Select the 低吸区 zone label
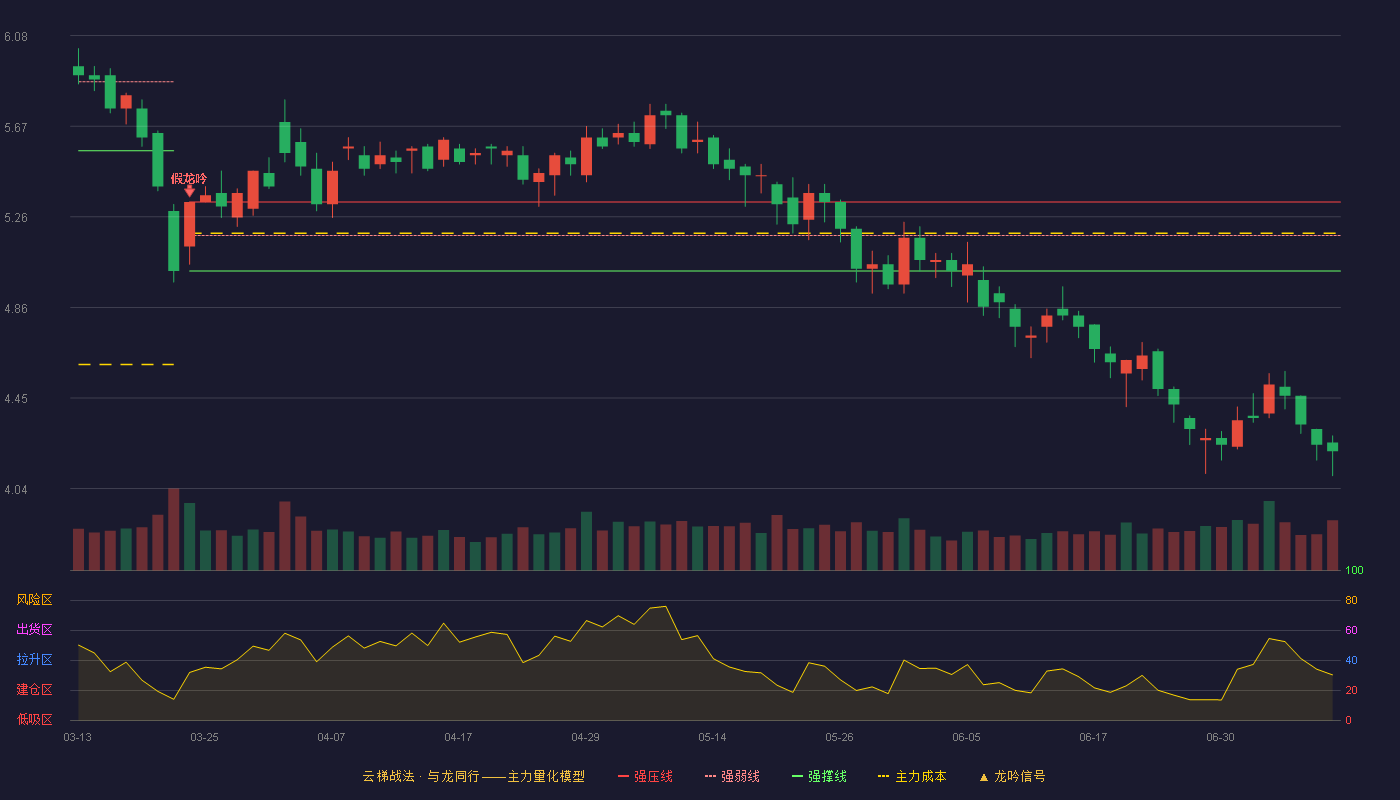1400x800 pixels. point(34,719)
